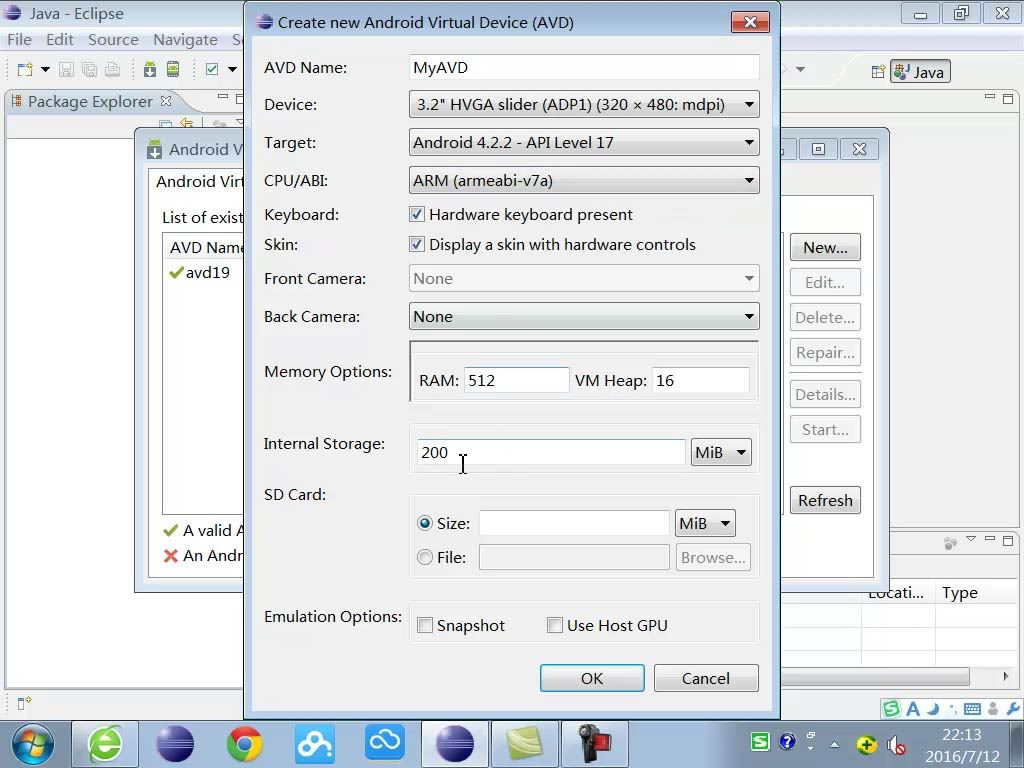This screenshot has height=768, width=1024.
Task: Click the yellow-green plus tray icon
Action: [866, 744]
